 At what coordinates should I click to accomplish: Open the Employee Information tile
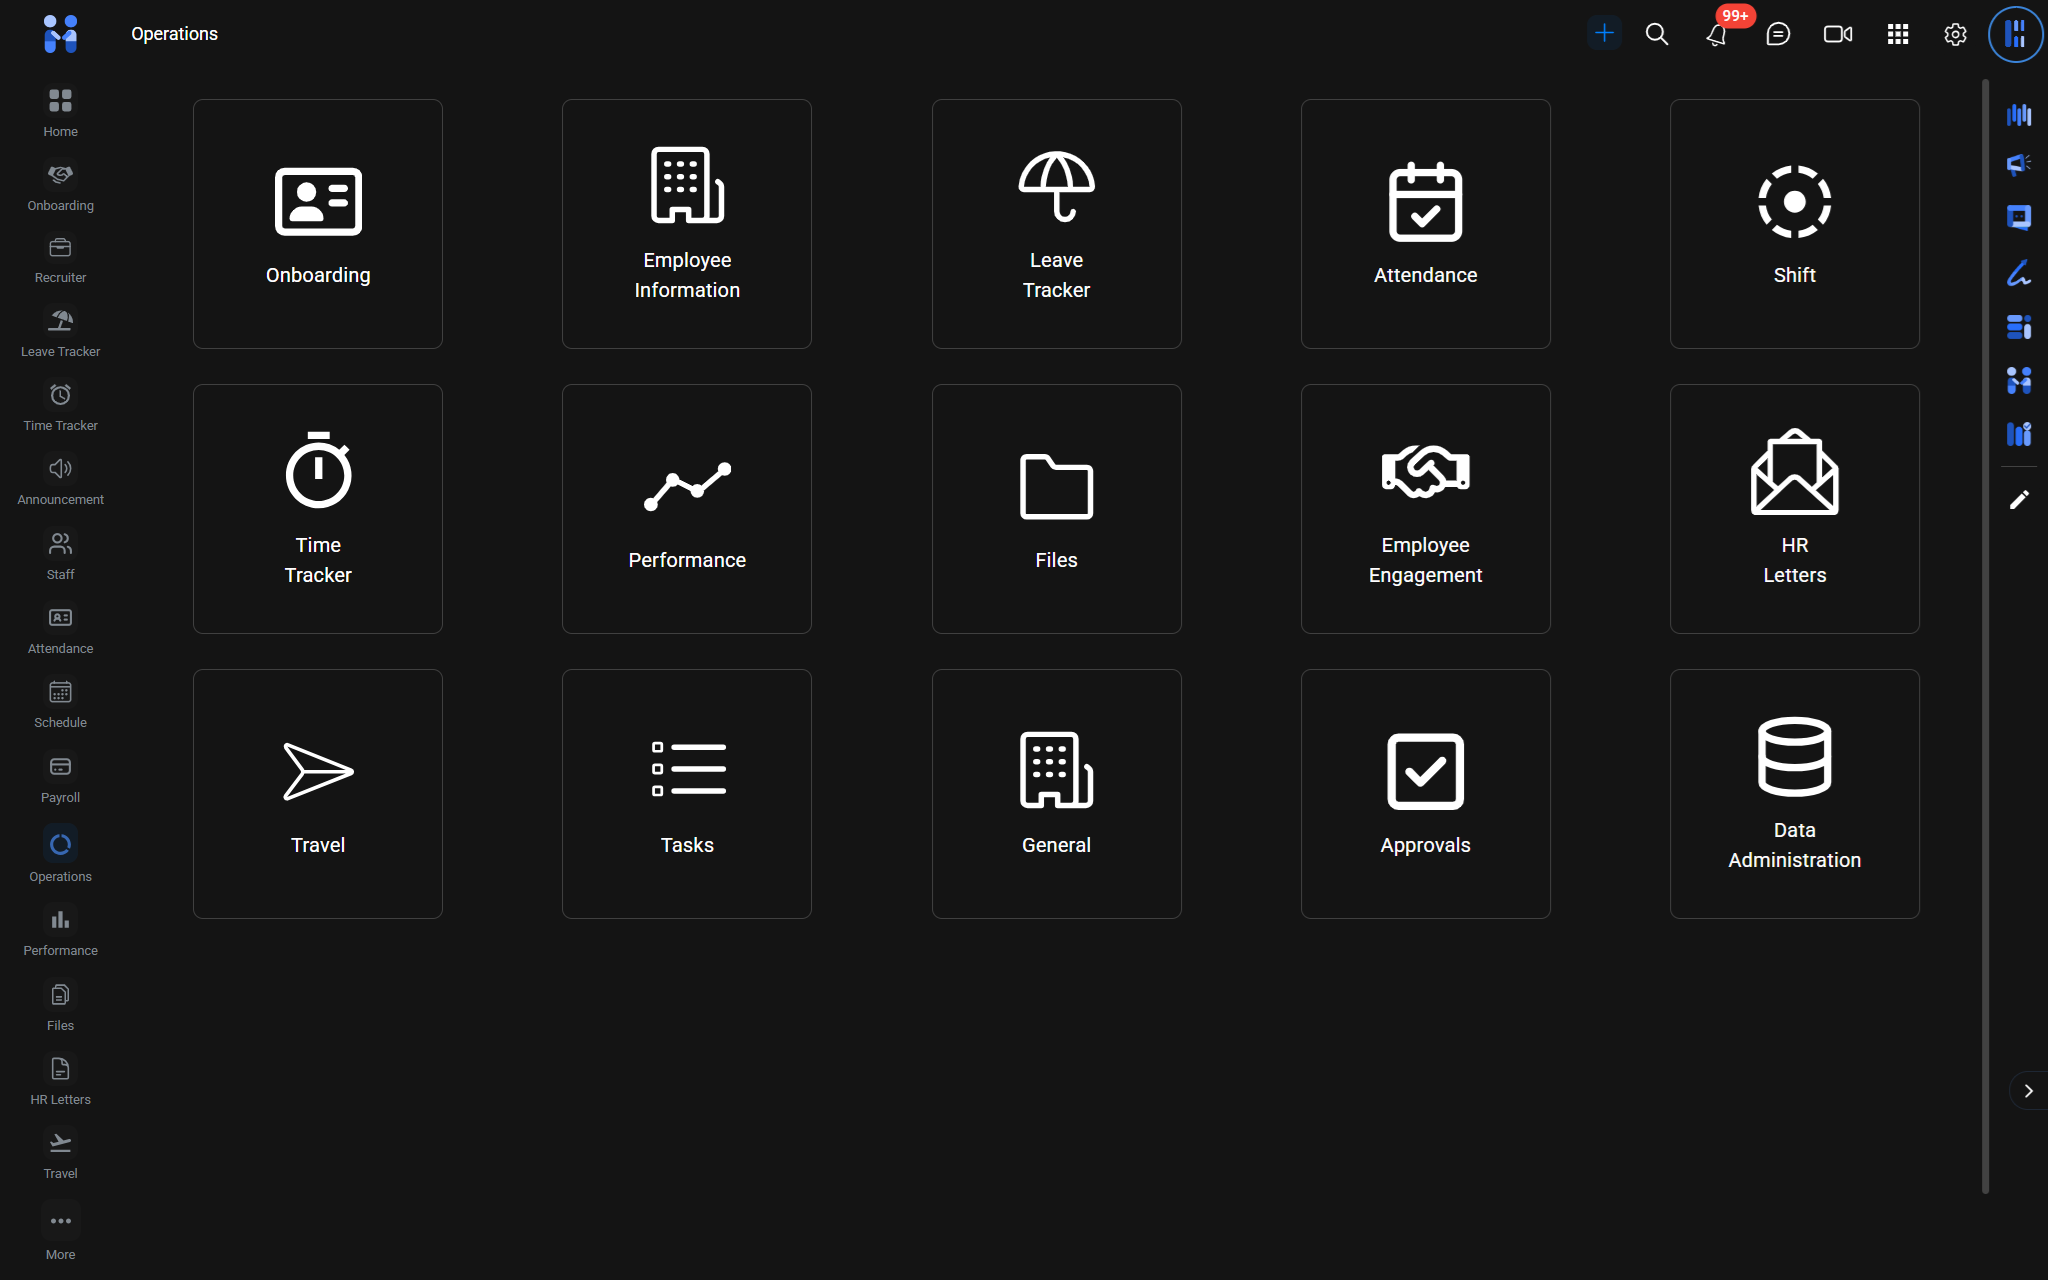pyautogui.click(x=687, y=224)
